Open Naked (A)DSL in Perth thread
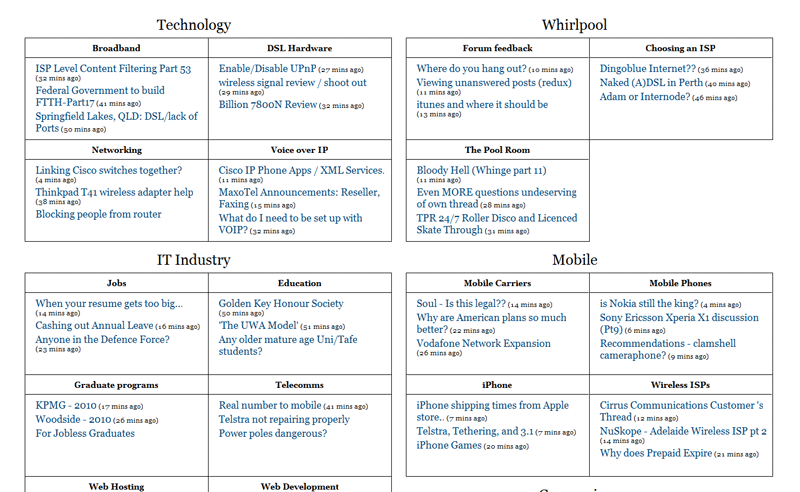 point(648,83)
